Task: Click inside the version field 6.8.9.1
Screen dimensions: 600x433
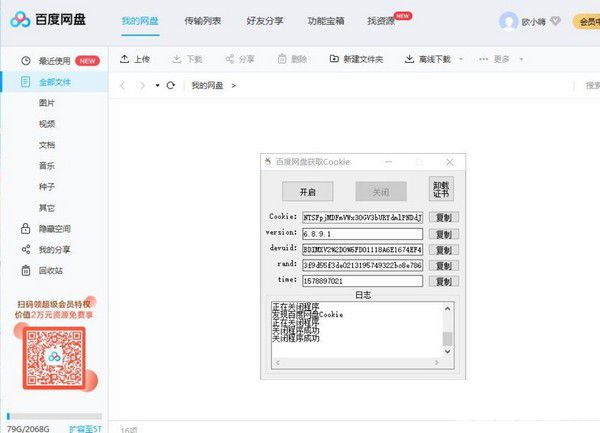Action: click(x=362, y=234)
